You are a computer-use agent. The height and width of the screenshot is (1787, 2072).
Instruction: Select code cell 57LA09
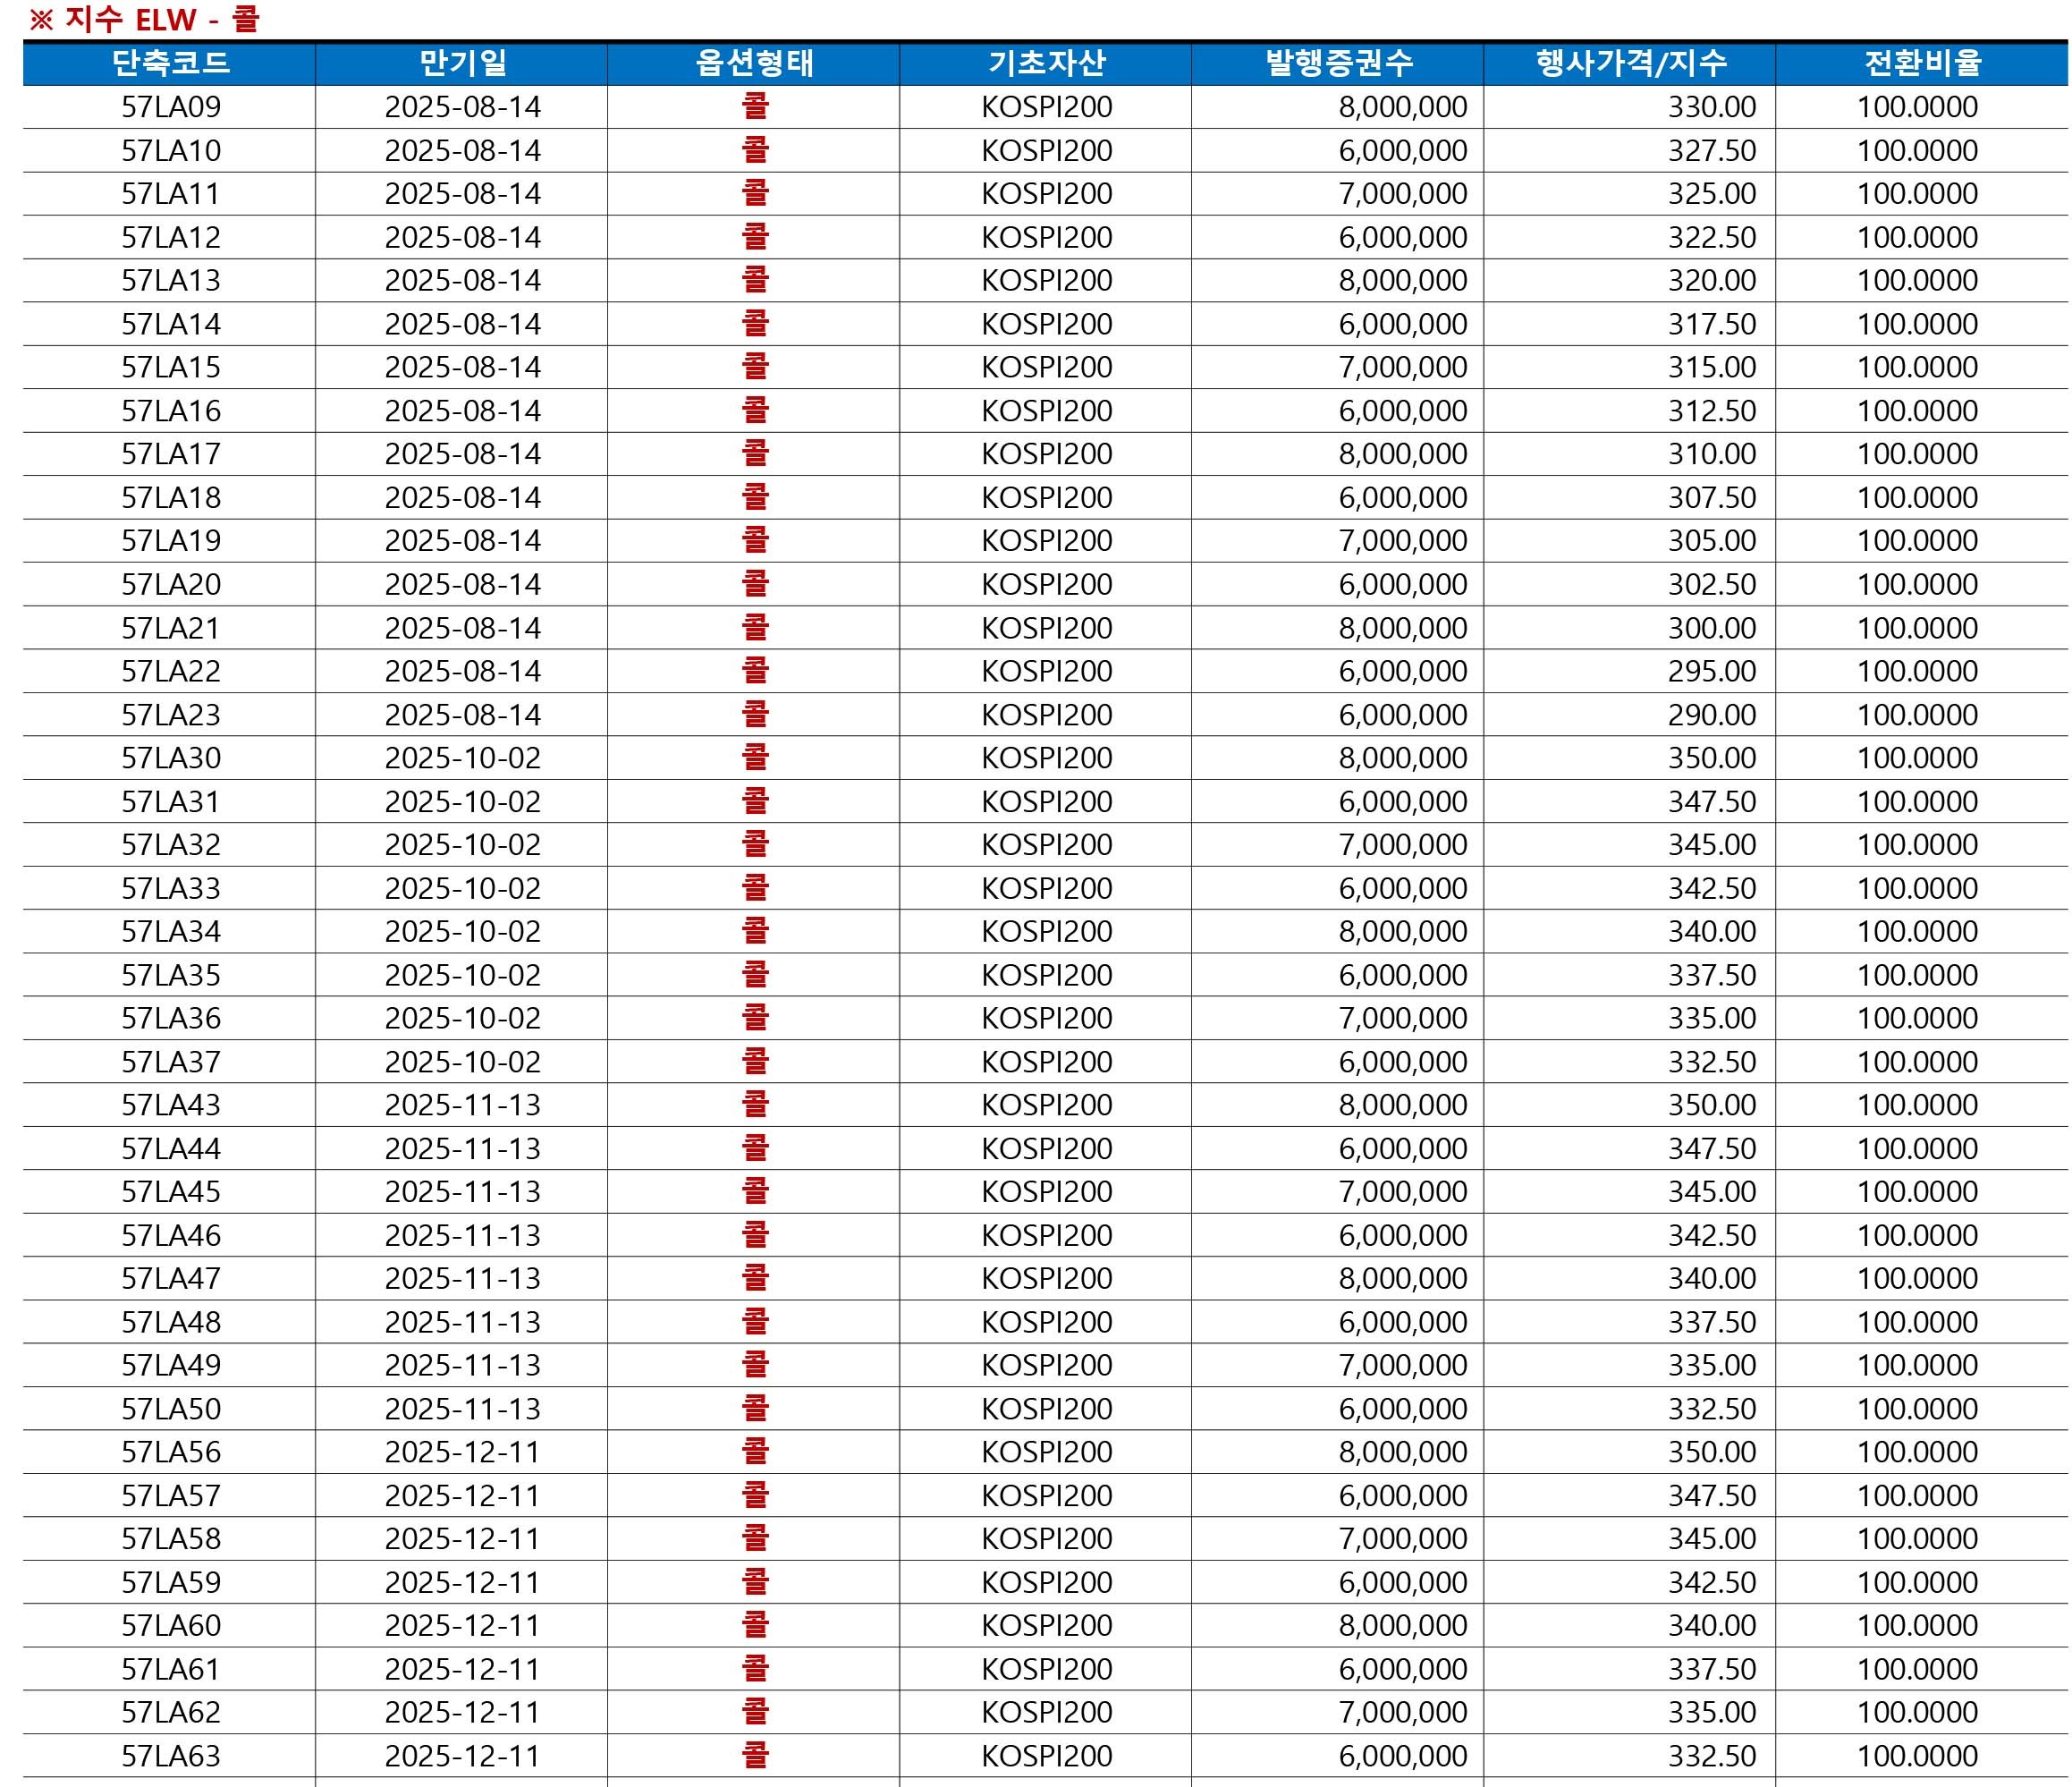pos(171,107)
